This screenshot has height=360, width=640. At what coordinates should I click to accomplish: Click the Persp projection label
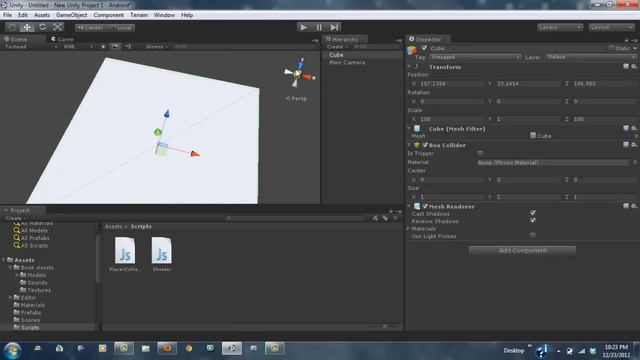296,98
